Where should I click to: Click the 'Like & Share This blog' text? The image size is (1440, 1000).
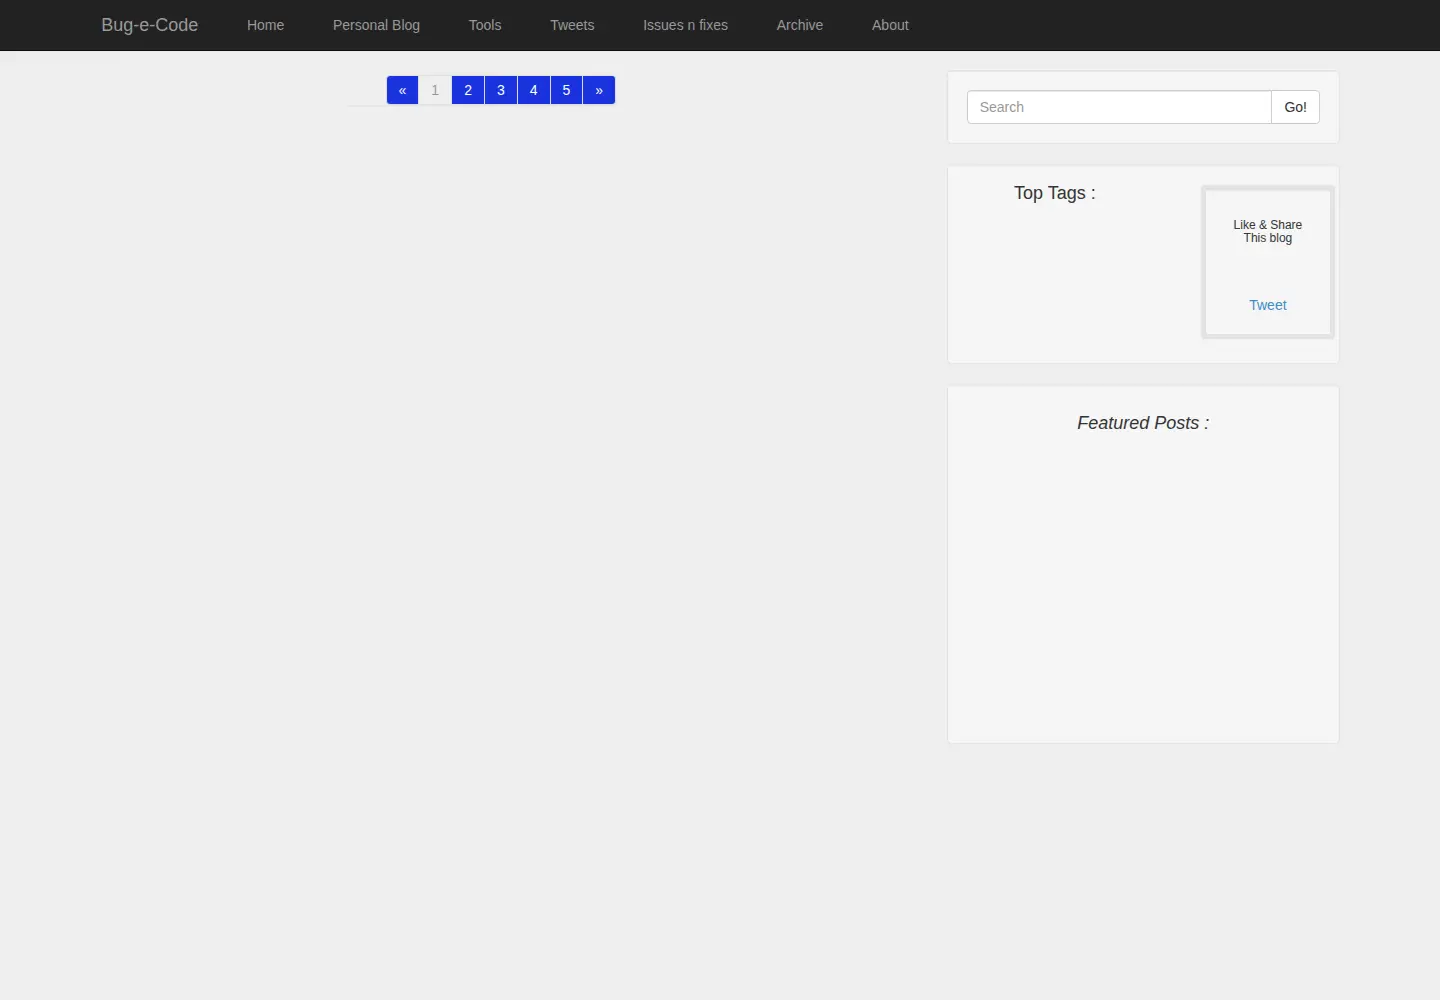coord(1268,231)
